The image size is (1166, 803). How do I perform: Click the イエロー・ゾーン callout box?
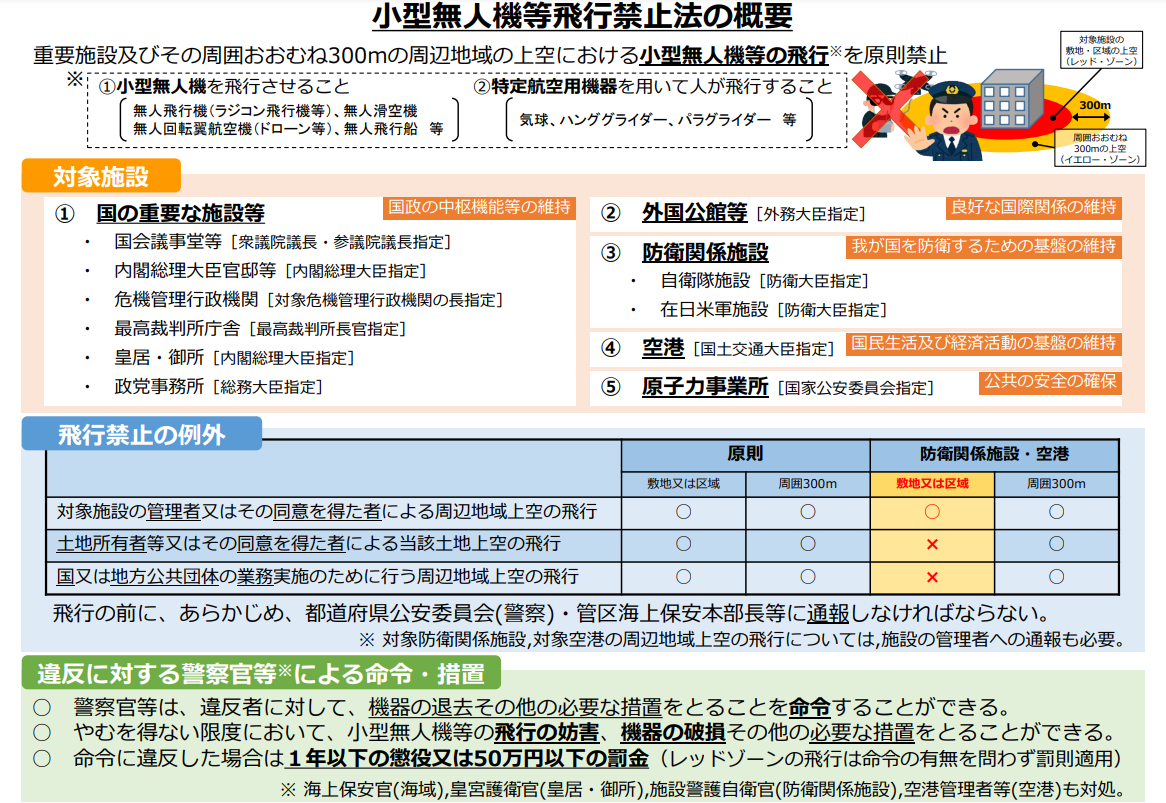[x=1101, y=147]
